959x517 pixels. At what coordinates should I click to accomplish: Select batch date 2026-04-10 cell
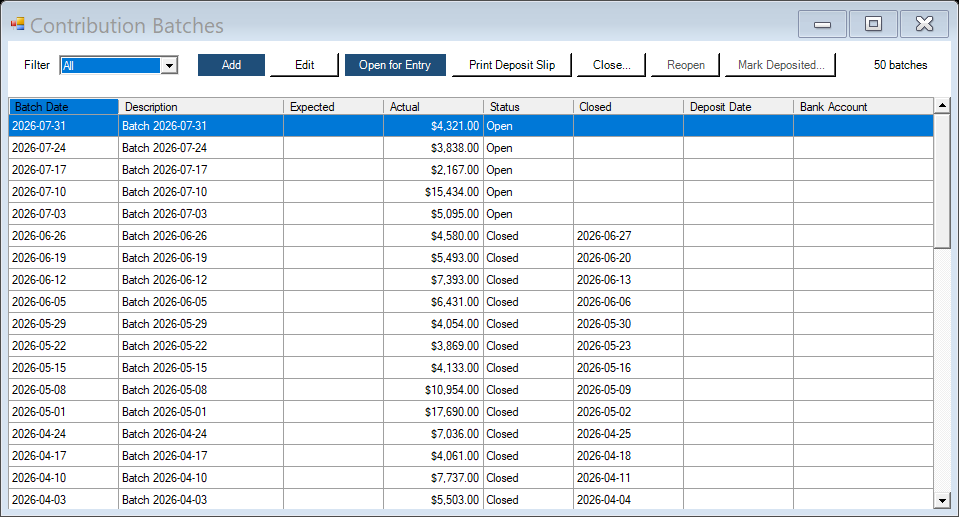64,478
